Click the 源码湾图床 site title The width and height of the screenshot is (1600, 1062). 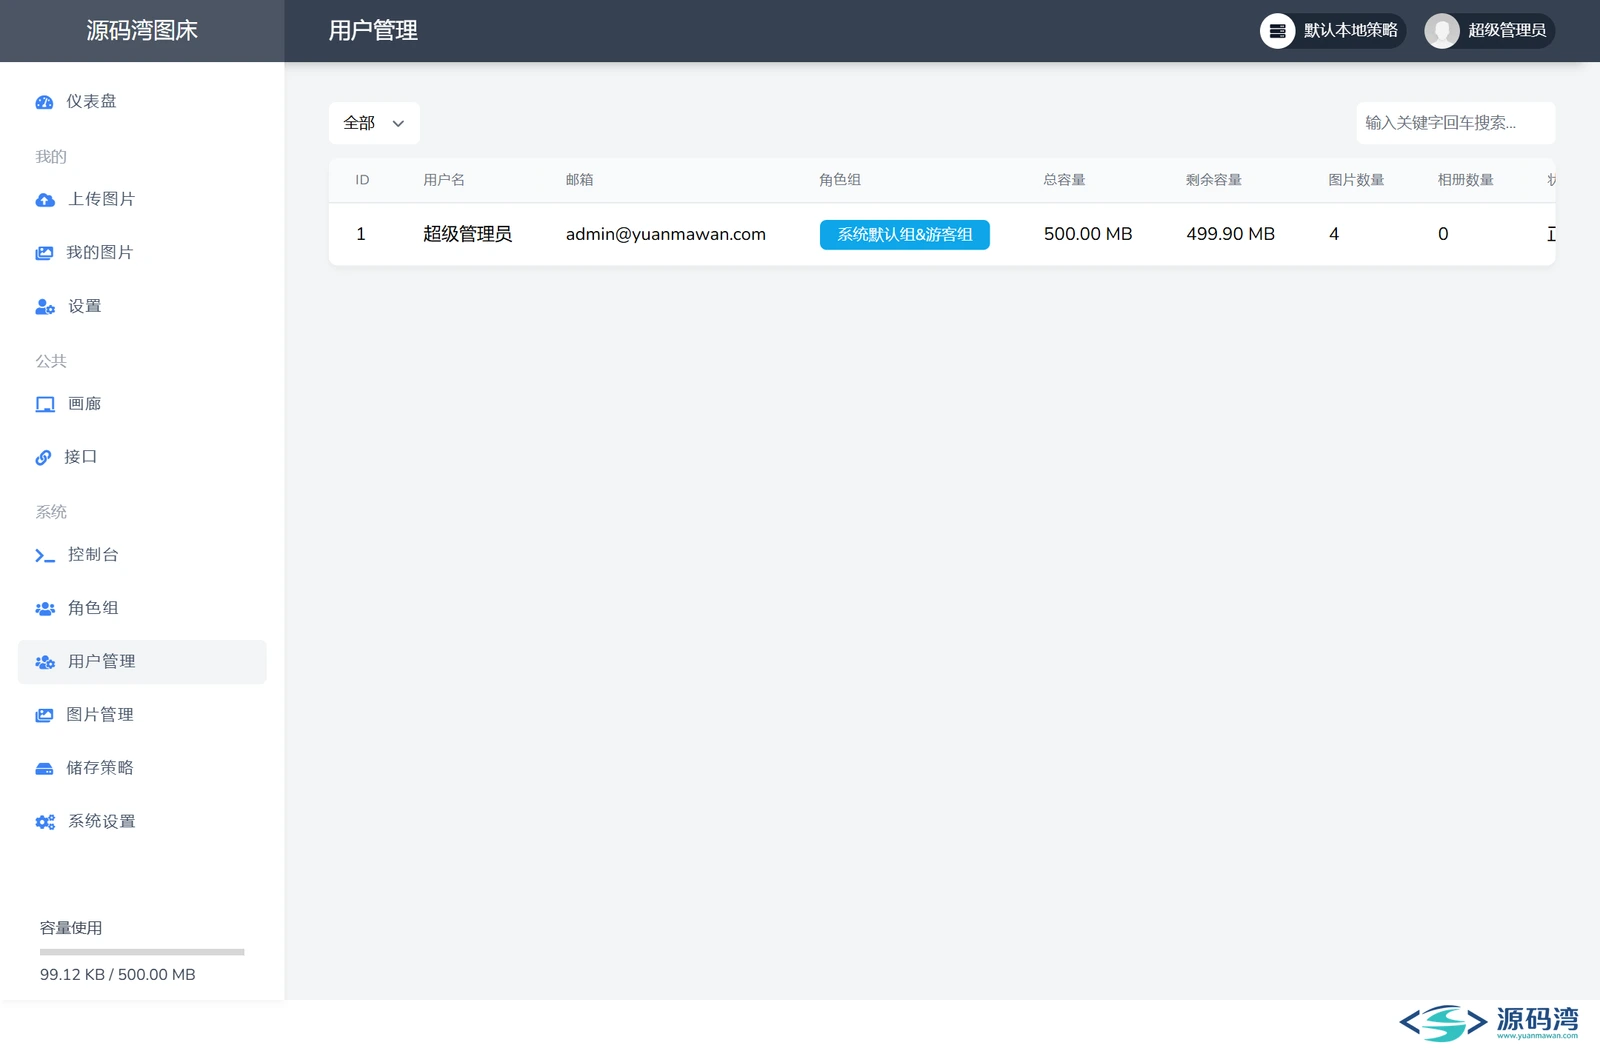point(142,31)
